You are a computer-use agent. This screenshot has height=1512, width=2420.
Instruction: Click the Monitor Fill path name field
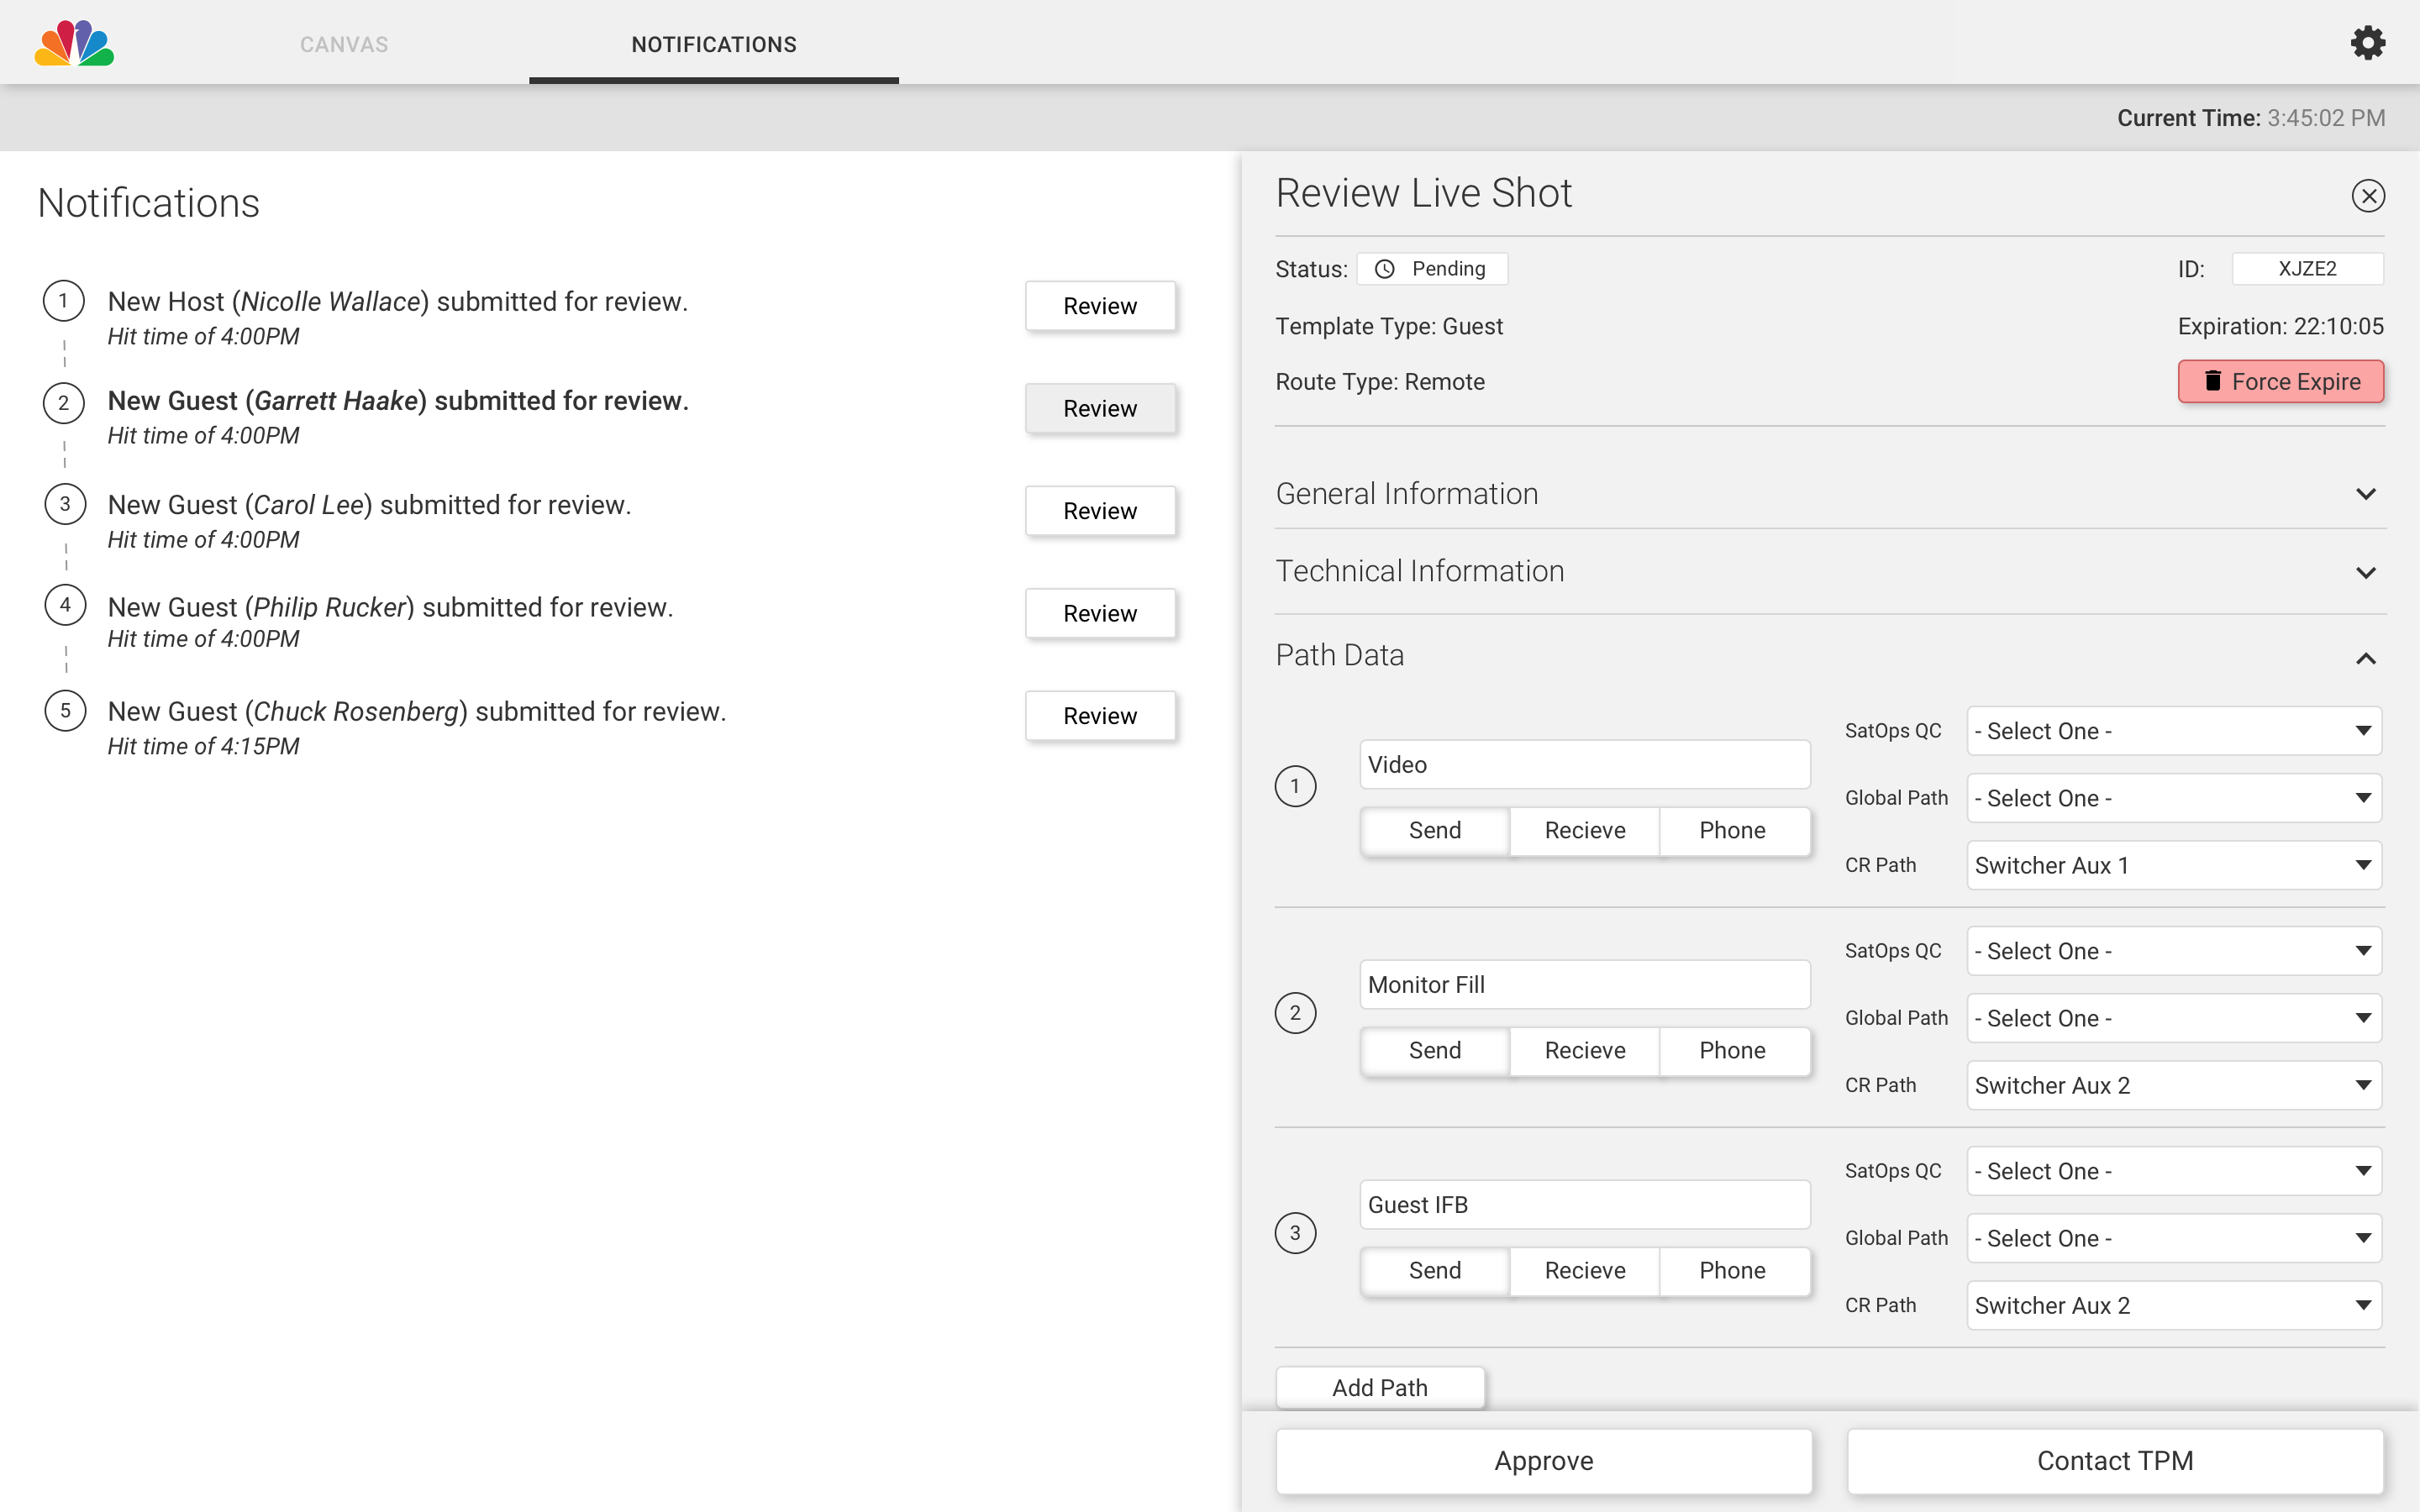coord(1584,985)
